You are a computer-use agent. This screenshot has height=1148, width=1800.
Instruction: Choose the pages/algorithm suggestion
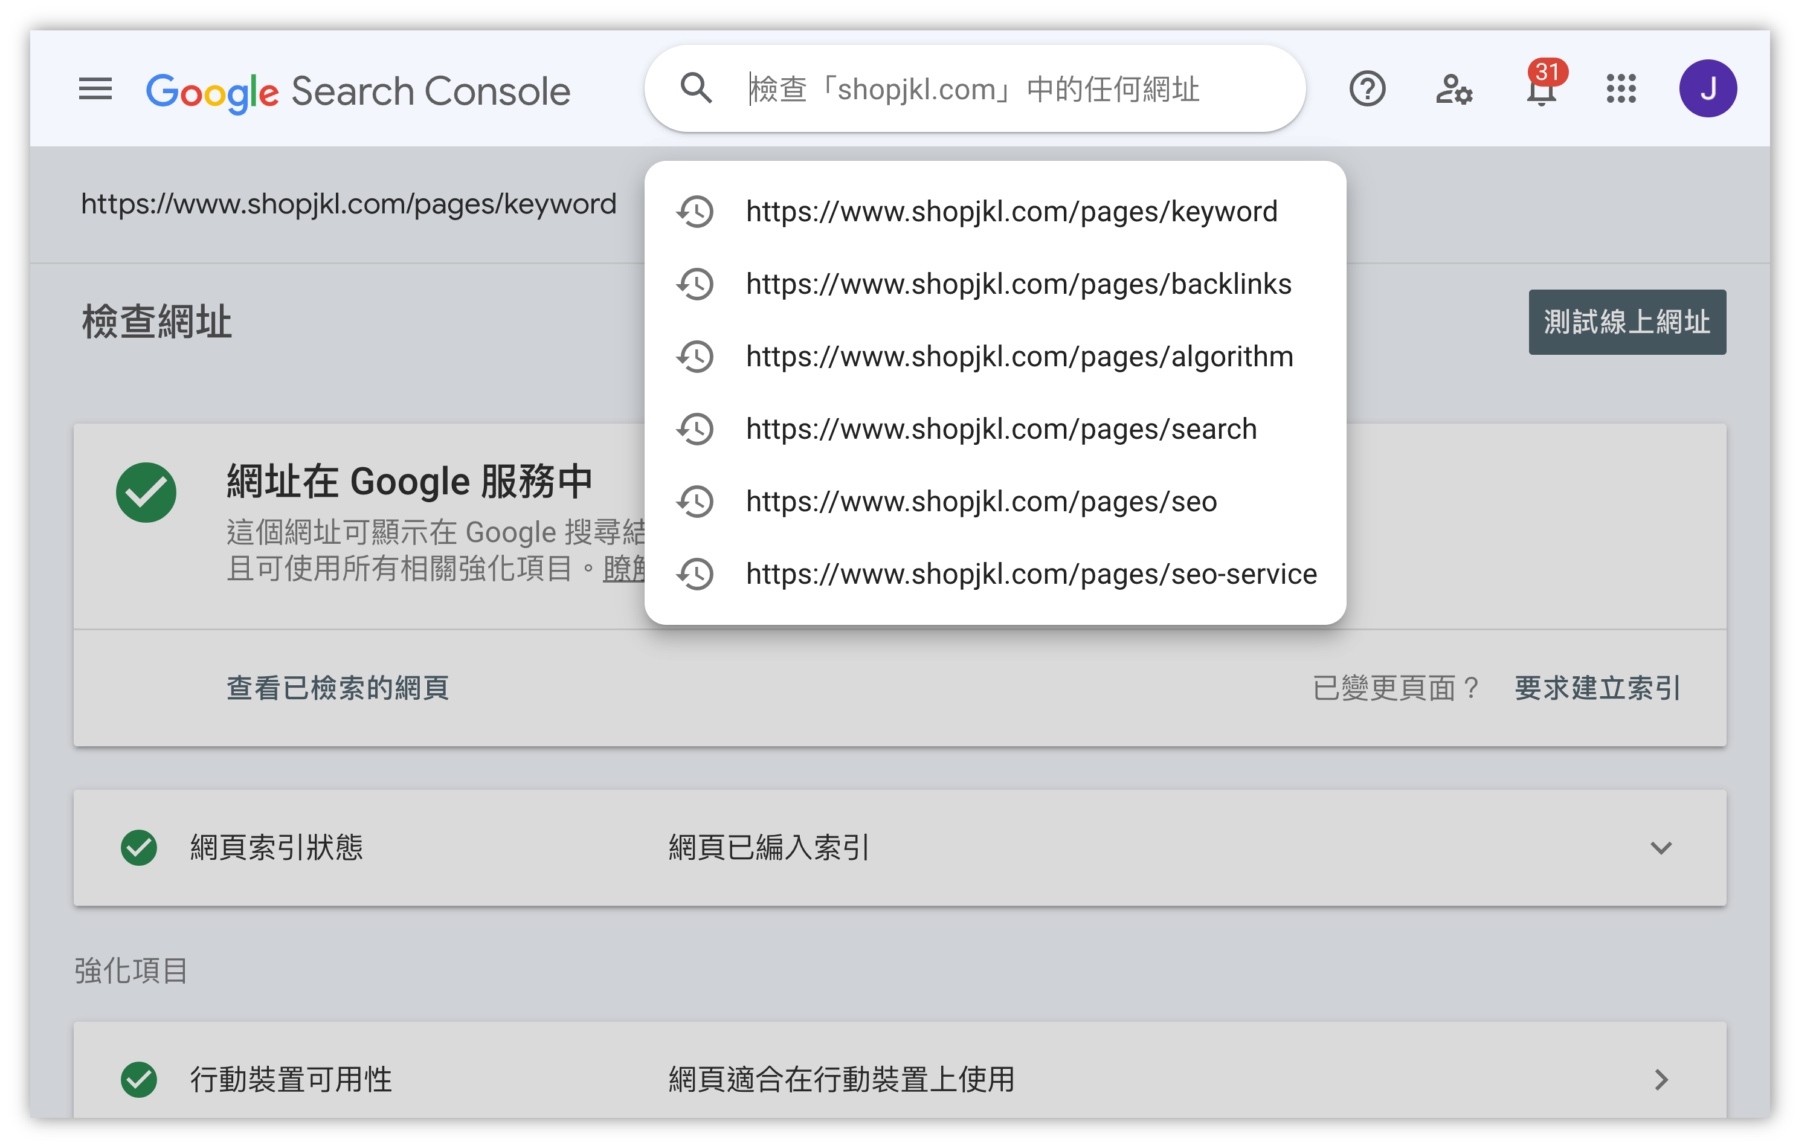pos(1019,357)
